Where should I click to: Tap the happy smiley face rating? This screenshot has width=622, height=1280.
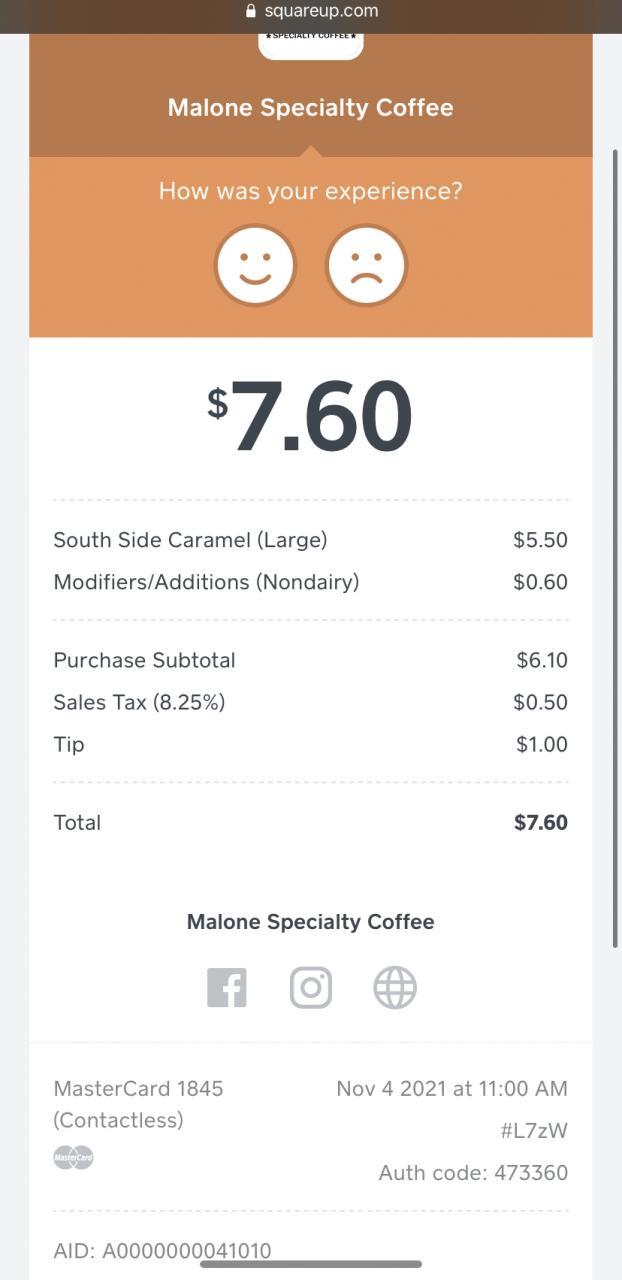(x=255, y=266)
